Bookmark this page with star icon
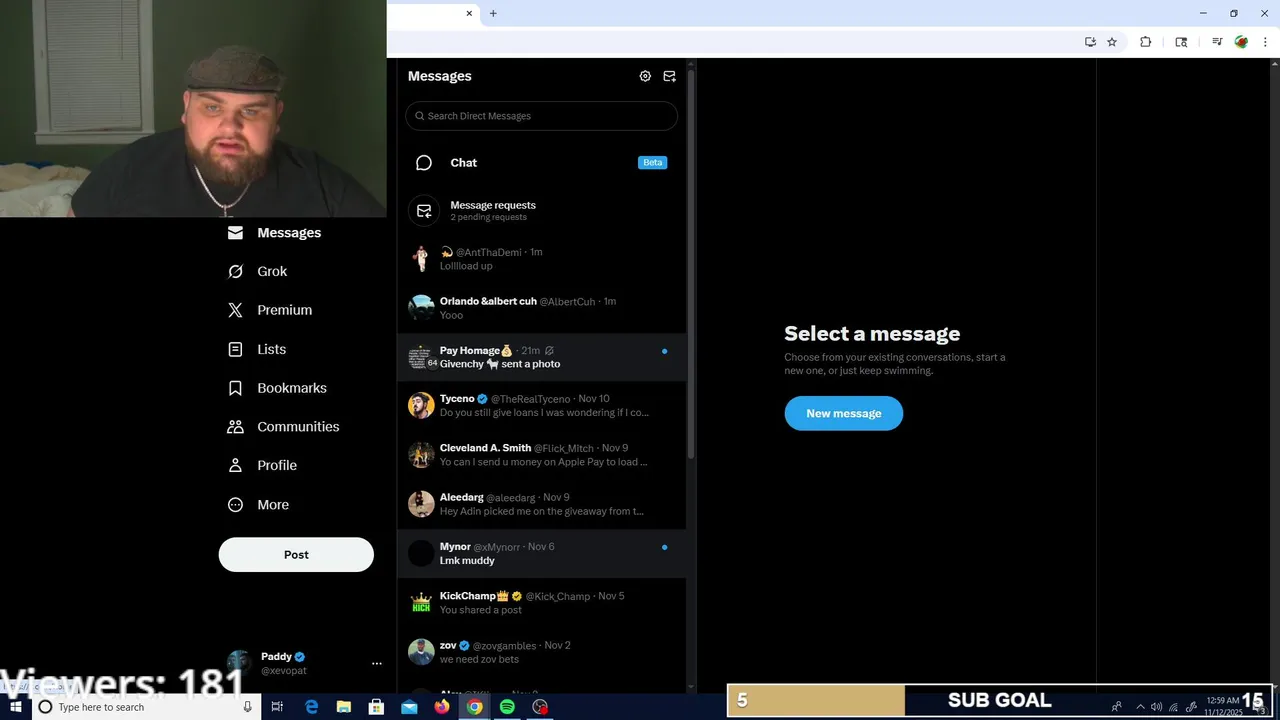The width and height of the screenshot is (1280, 720). (1112, 42)
